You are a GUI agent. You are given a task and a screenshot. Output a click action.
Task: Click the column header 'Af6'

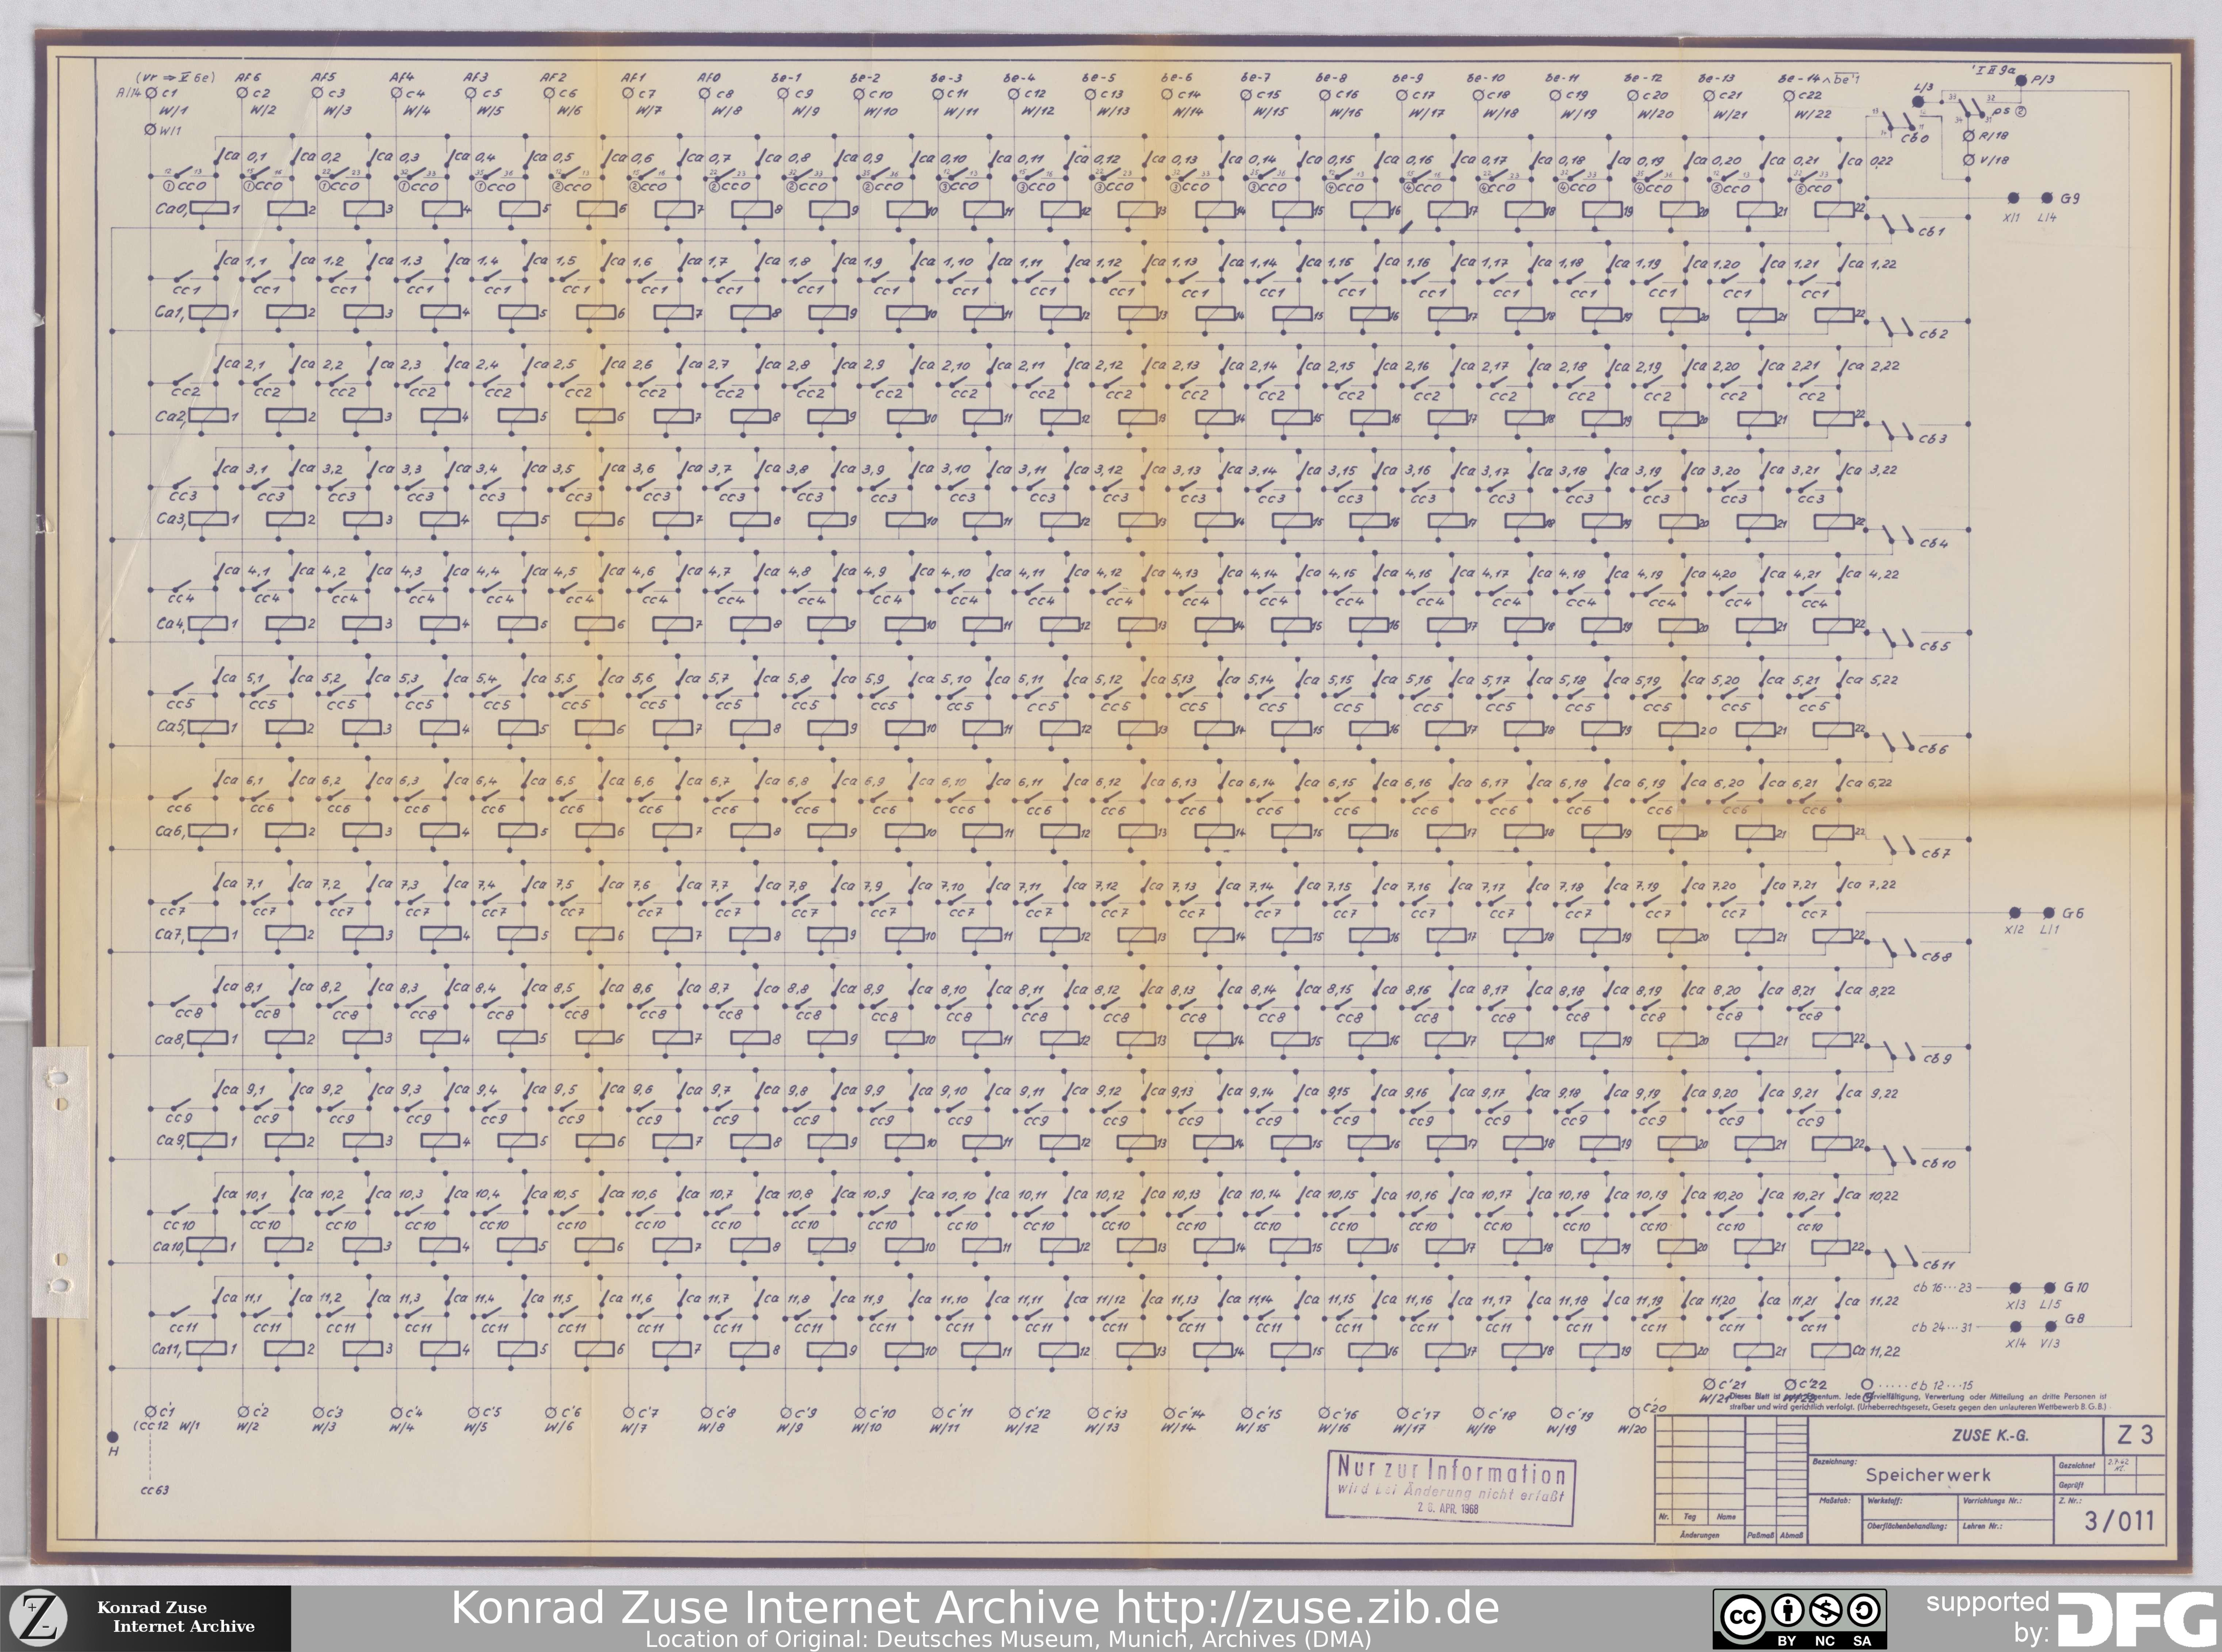pos(248,77)
